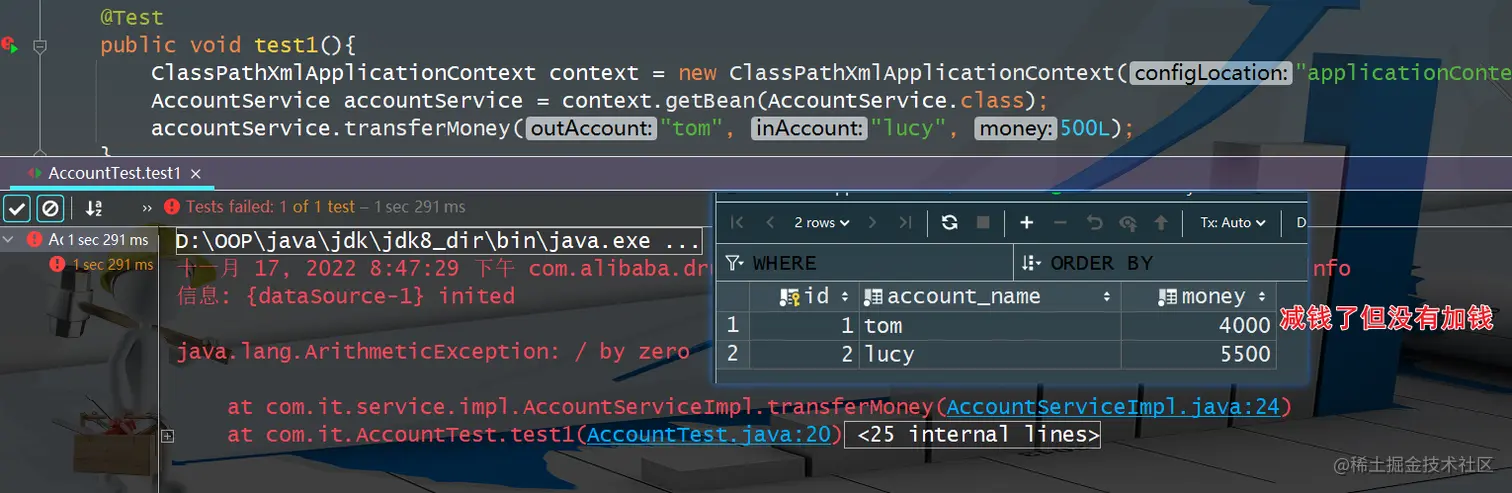The height and width of the screenshot is (493, 1512).
Task: Go to next page of rows
Action: click(x=872, y=223)
